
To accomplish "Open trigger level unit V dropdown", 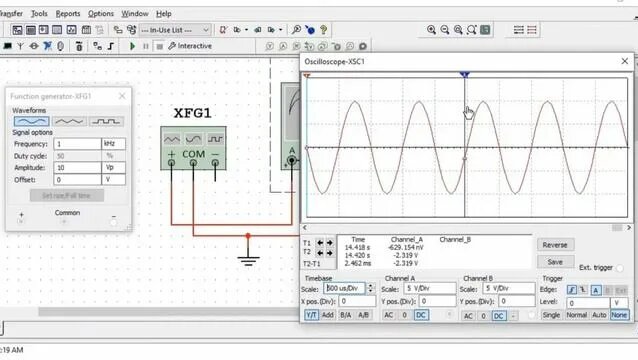I will 619,303.
